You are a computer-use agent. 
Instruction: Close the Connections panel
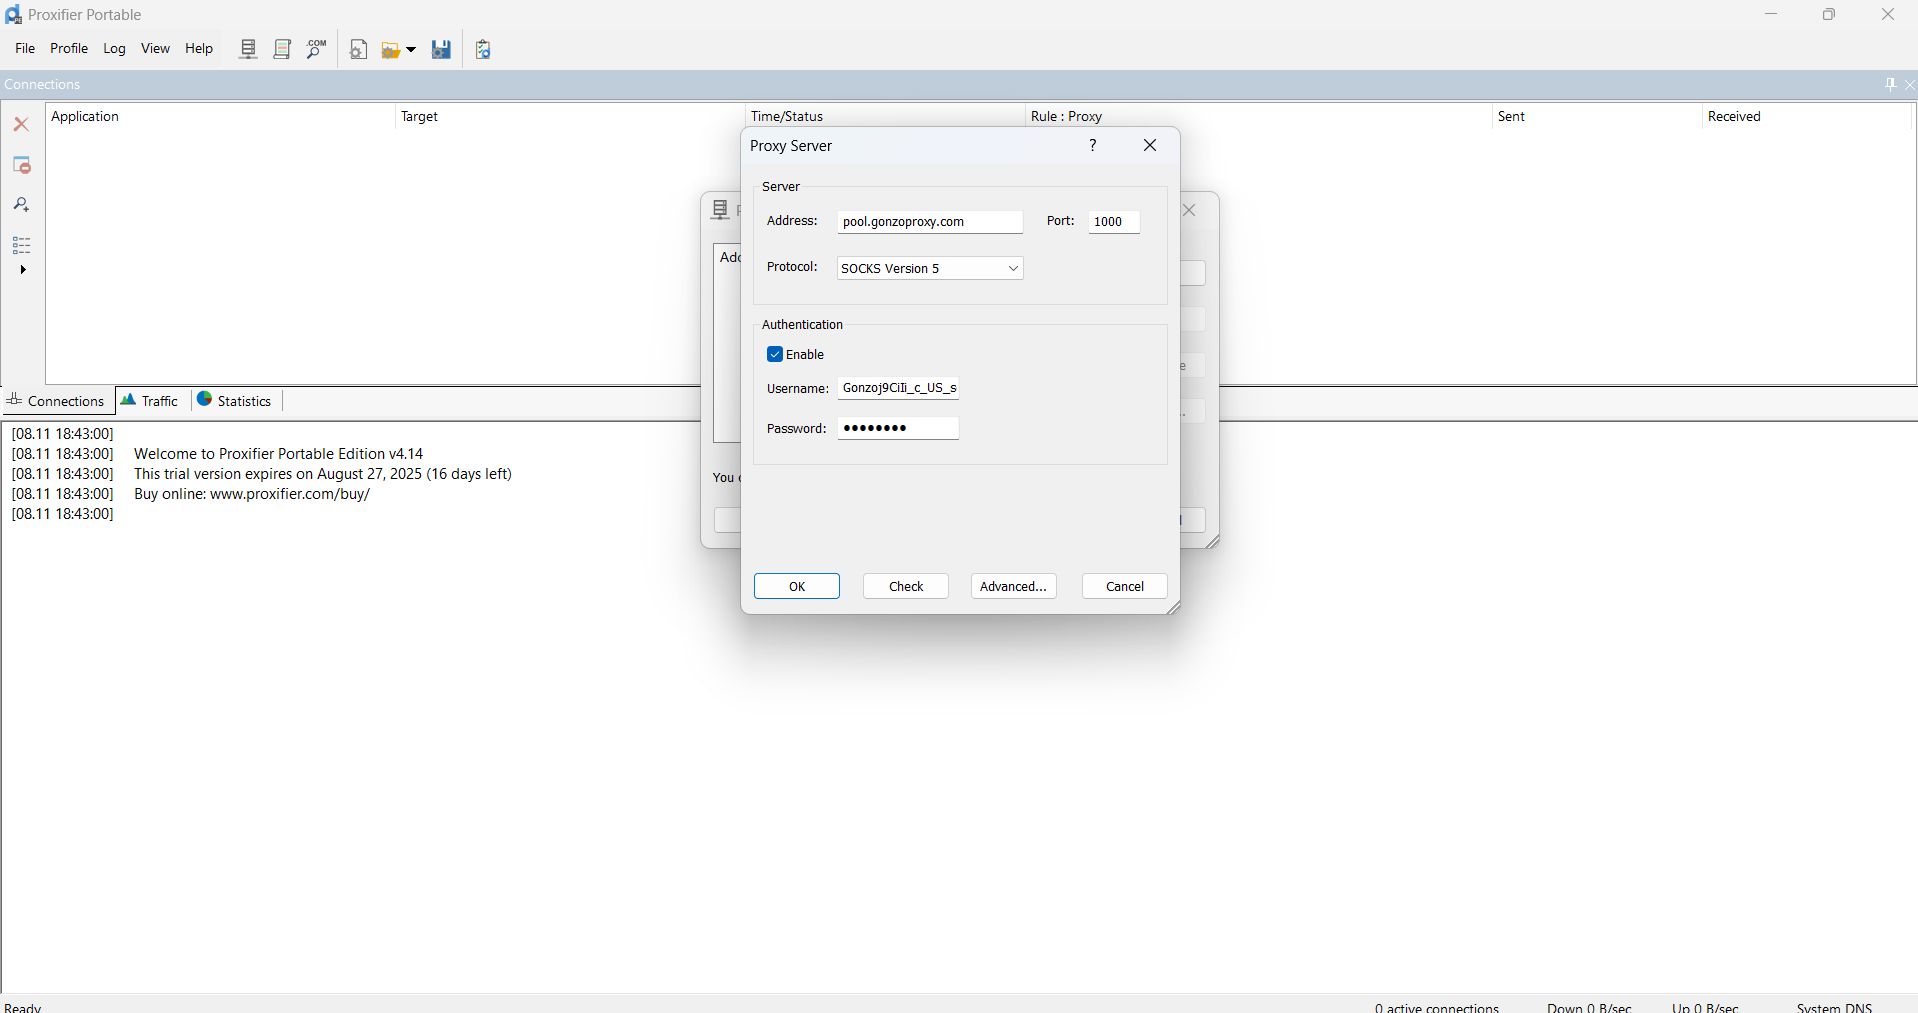(1909, 84)
